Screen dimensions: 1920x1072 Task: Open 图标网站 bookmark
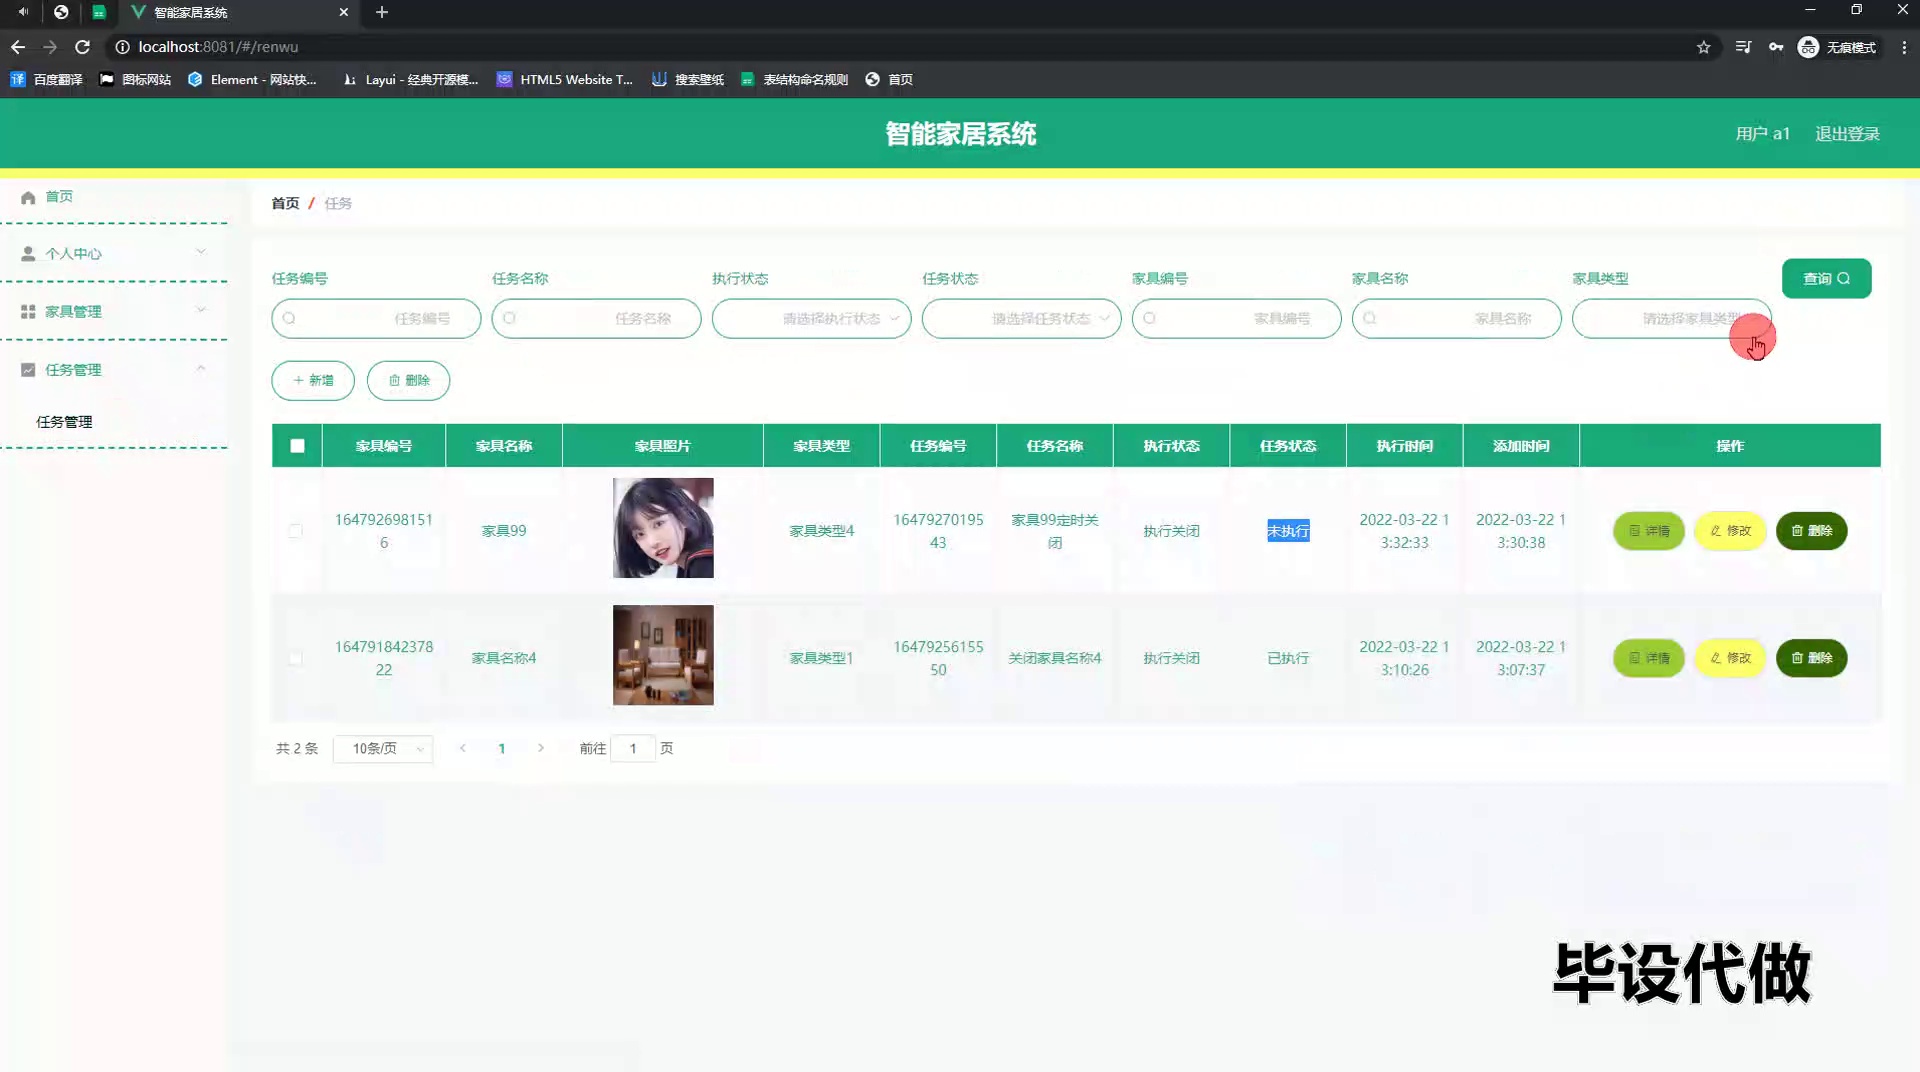pyautogui.click(x=135, y=80)
